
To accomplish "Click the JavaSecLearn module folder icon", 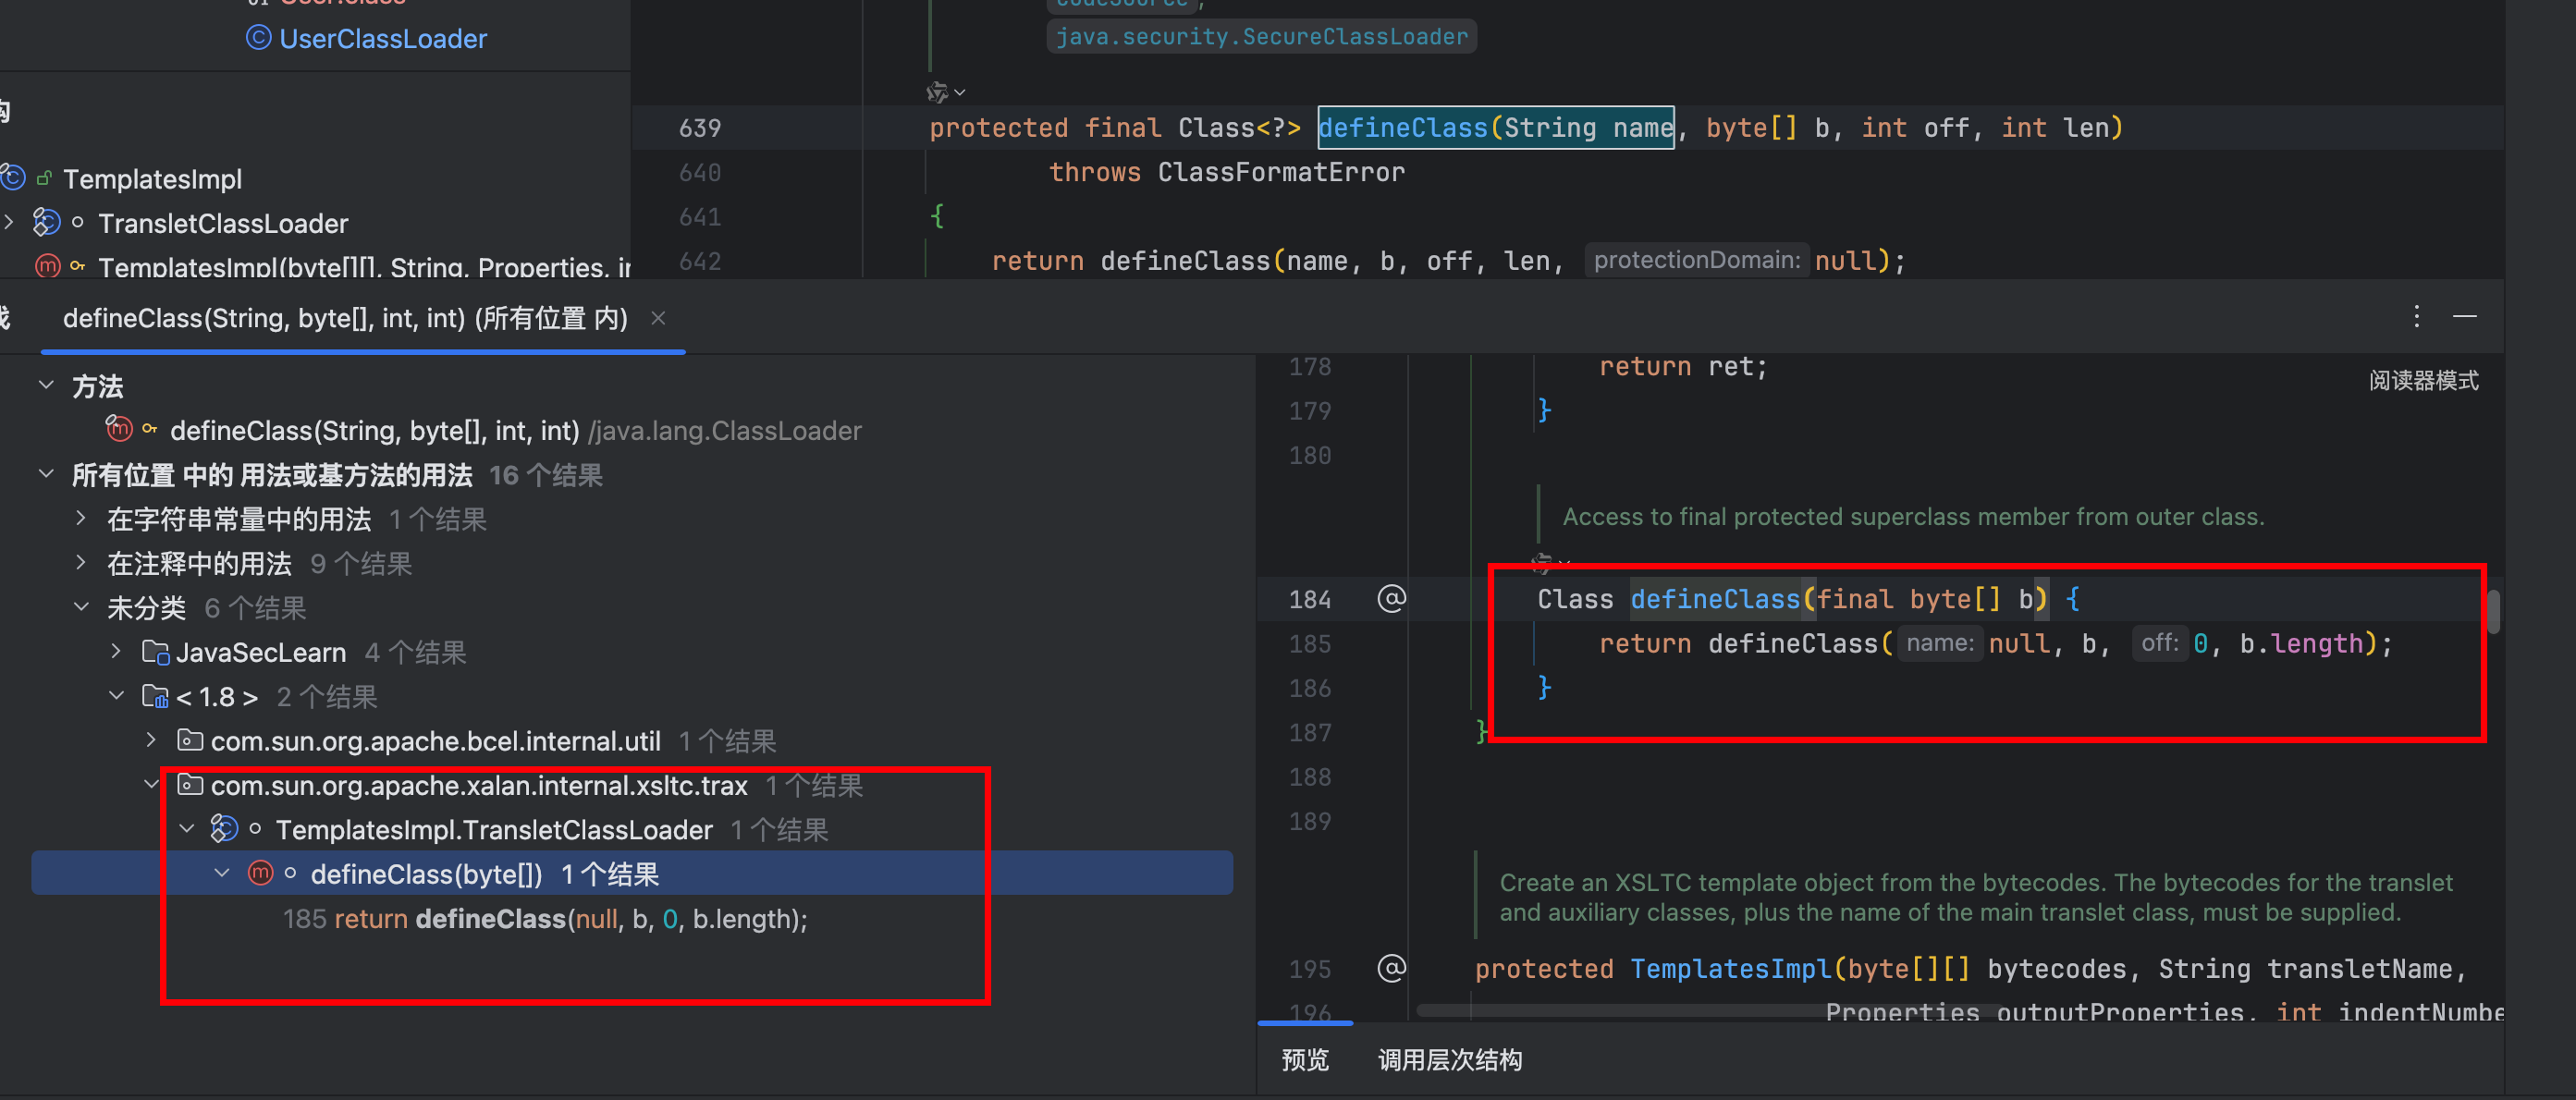I will coord(155,652).
